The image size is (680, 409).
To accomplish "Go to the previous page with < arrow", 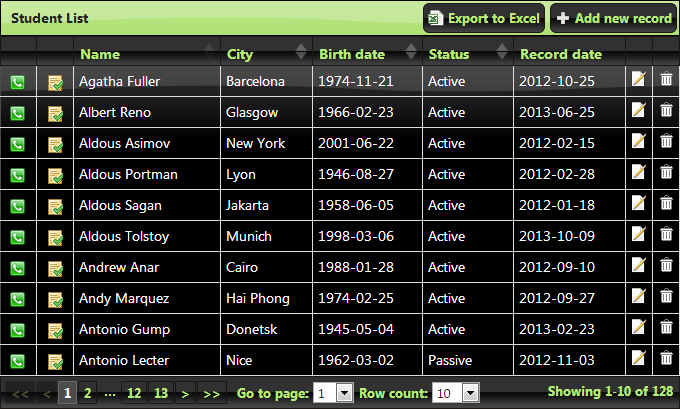I will pyautogui.click(x=47, y=393).
